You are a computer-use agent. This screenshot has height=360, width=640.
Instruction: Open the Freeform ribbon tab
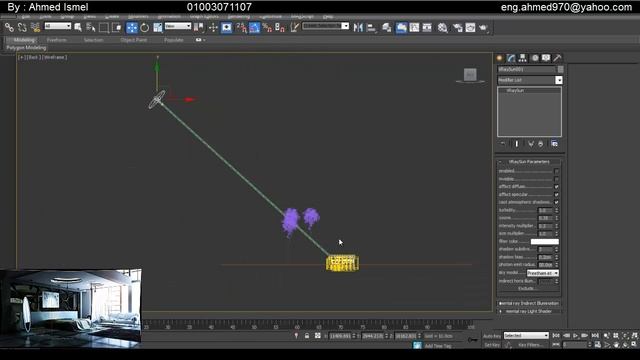(56, 40)
